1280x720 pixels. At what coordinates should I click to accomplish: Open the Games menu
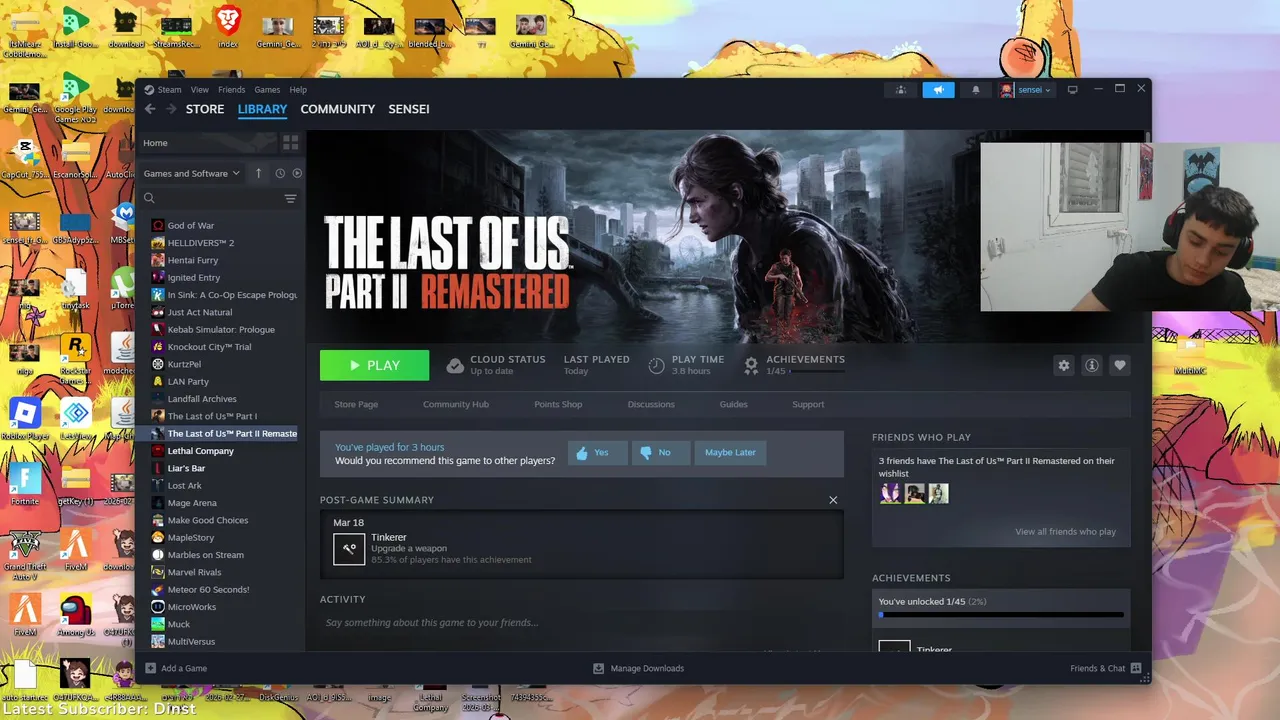267,90
